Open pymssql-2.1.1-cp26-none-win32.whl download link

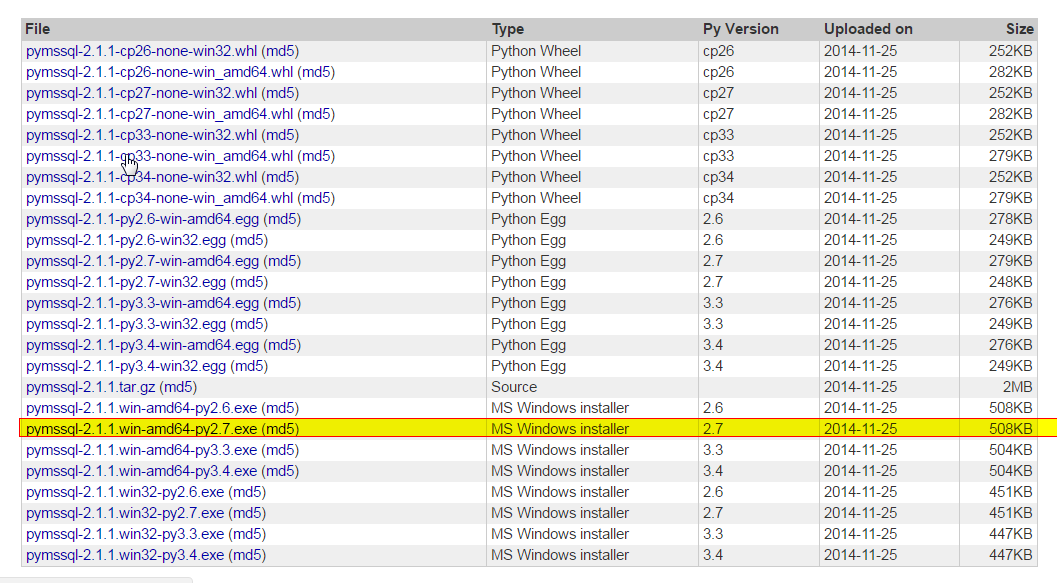tap(142, 51)
